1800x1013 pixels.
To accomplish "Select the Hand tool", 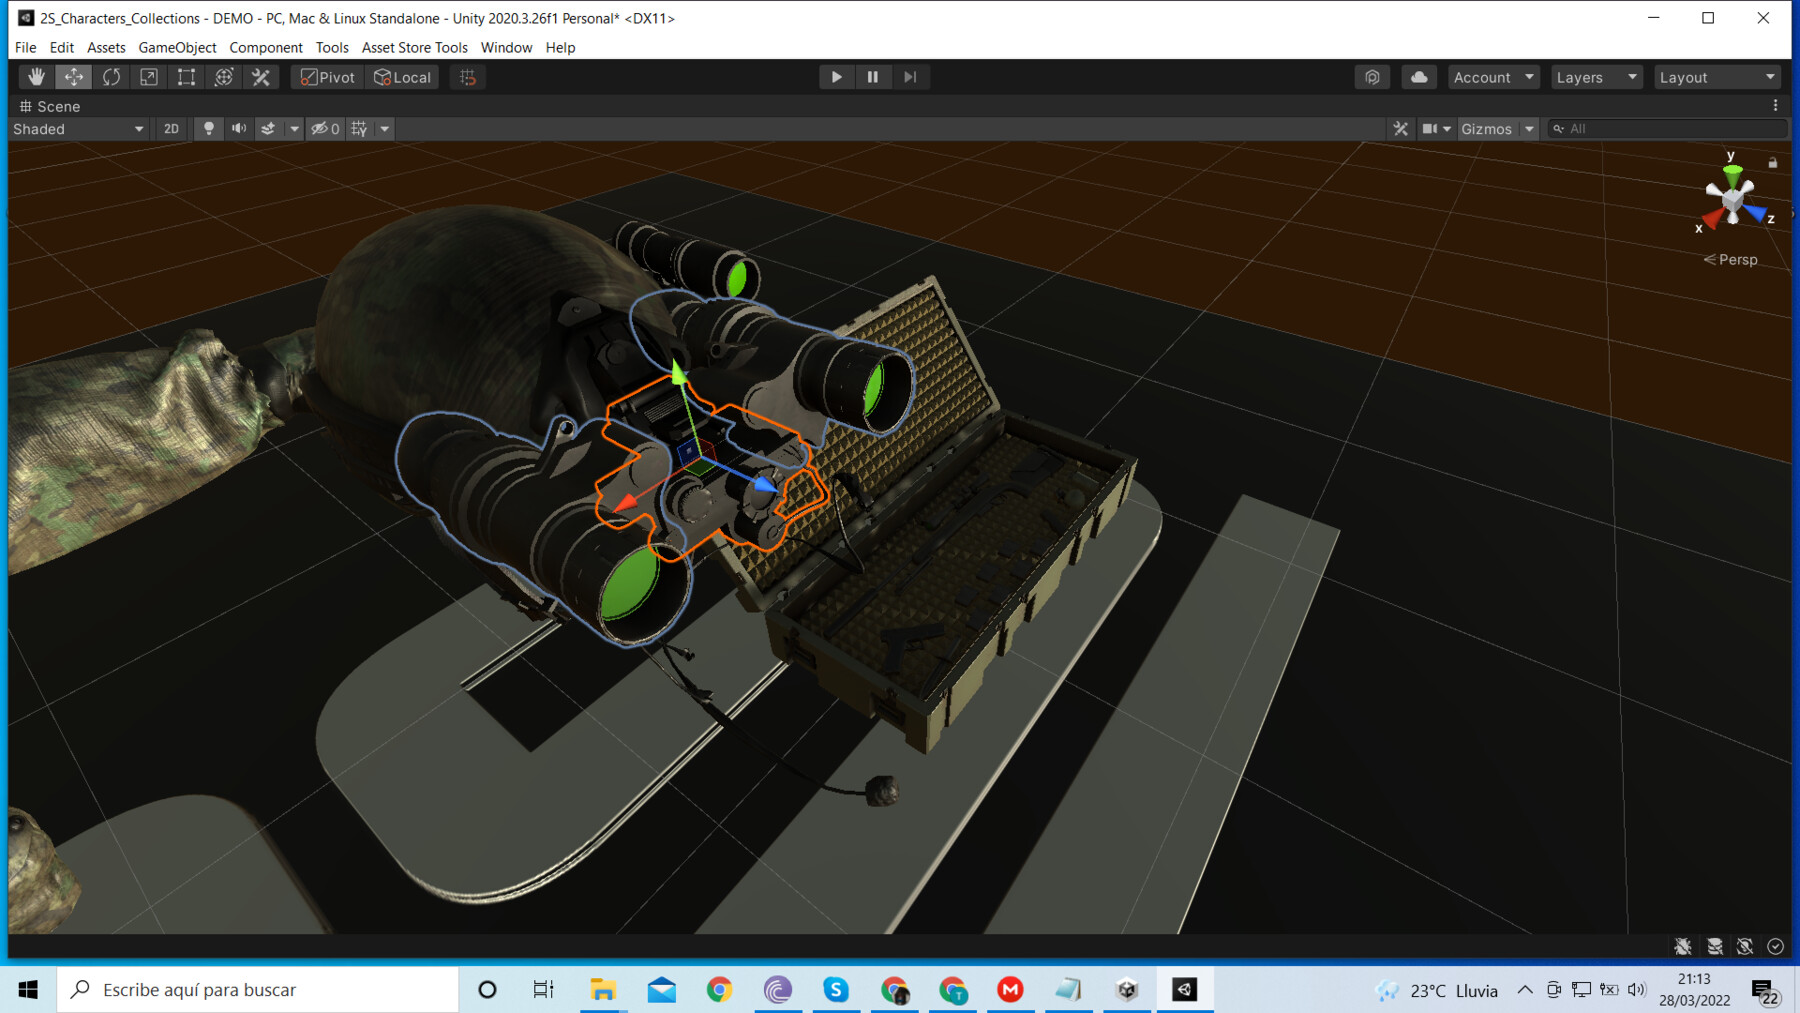I will [36, 77].
